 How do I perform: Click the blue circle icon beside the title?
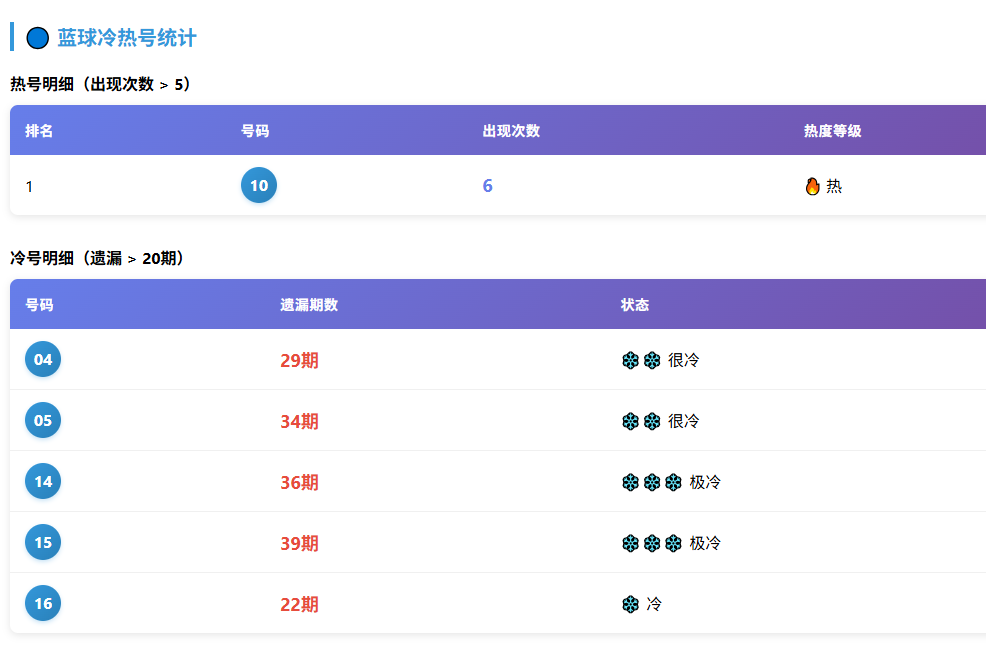pos(38,38)
